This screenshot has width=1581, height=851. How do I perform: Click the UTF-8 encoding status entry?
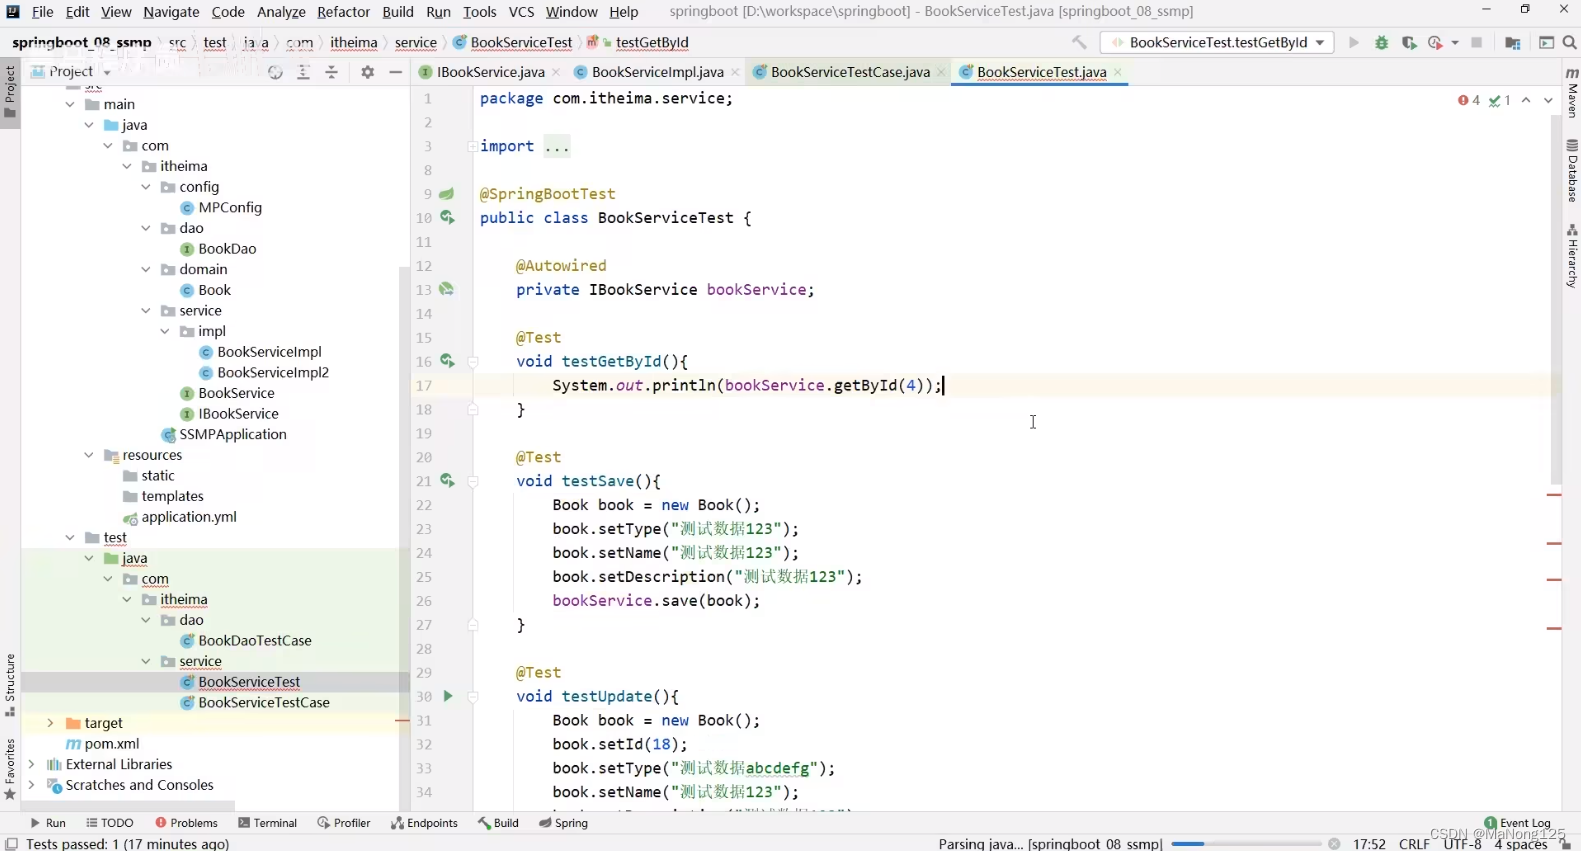pyautogui.click(x=1462, y=844)
